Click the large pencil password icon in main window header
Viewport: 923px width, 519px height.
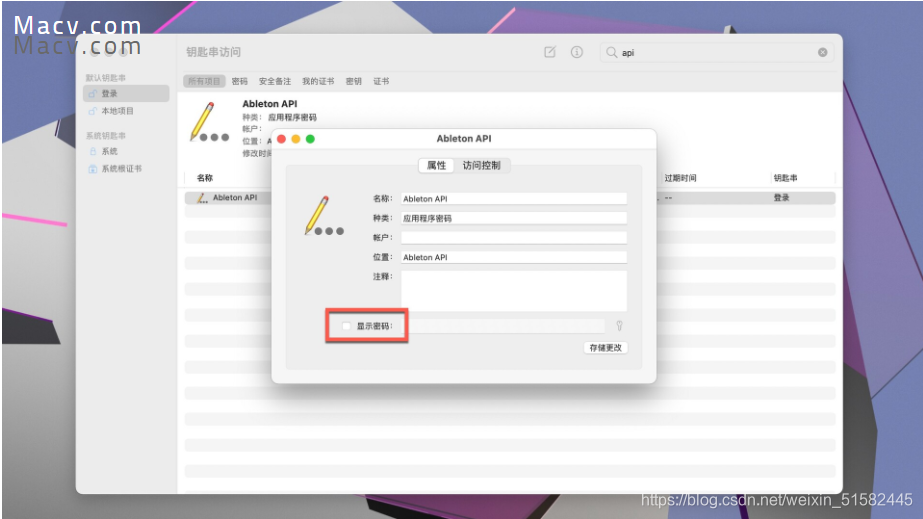tap(209, 122)
